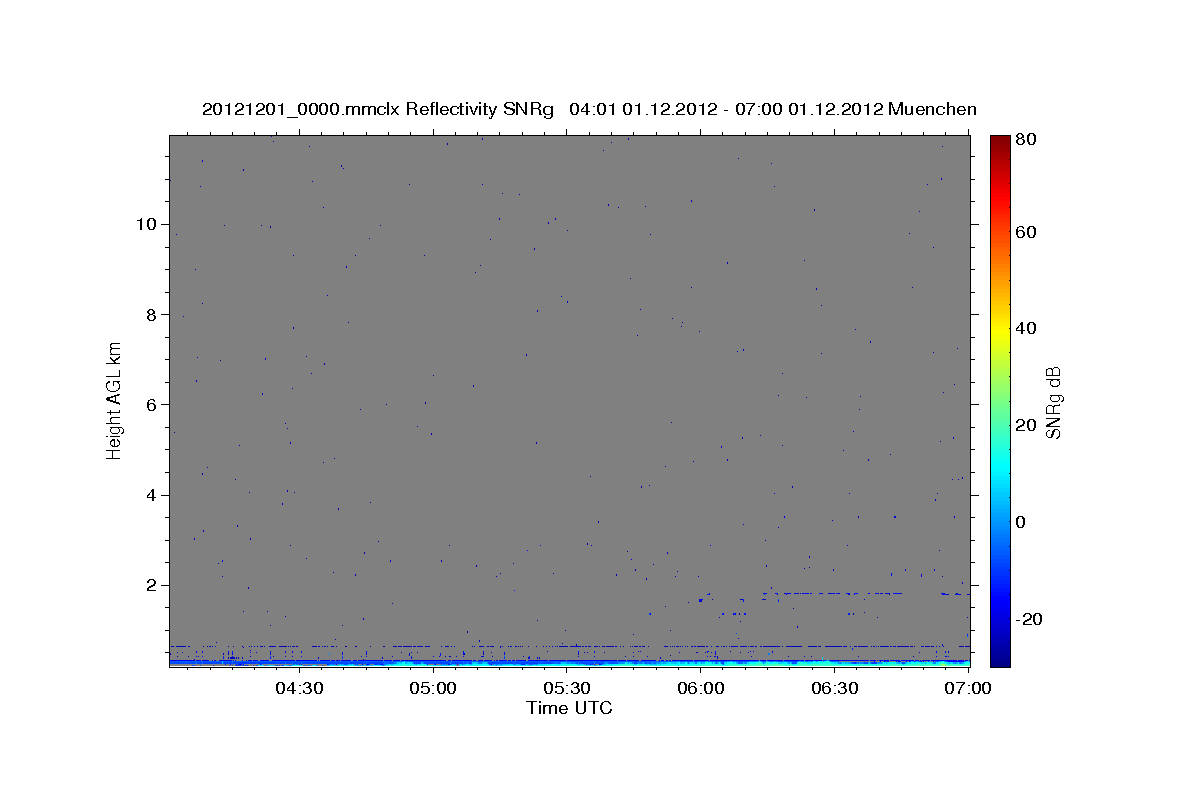
Task: Click the height tick label 8
Action: click(x=152, y=314)
